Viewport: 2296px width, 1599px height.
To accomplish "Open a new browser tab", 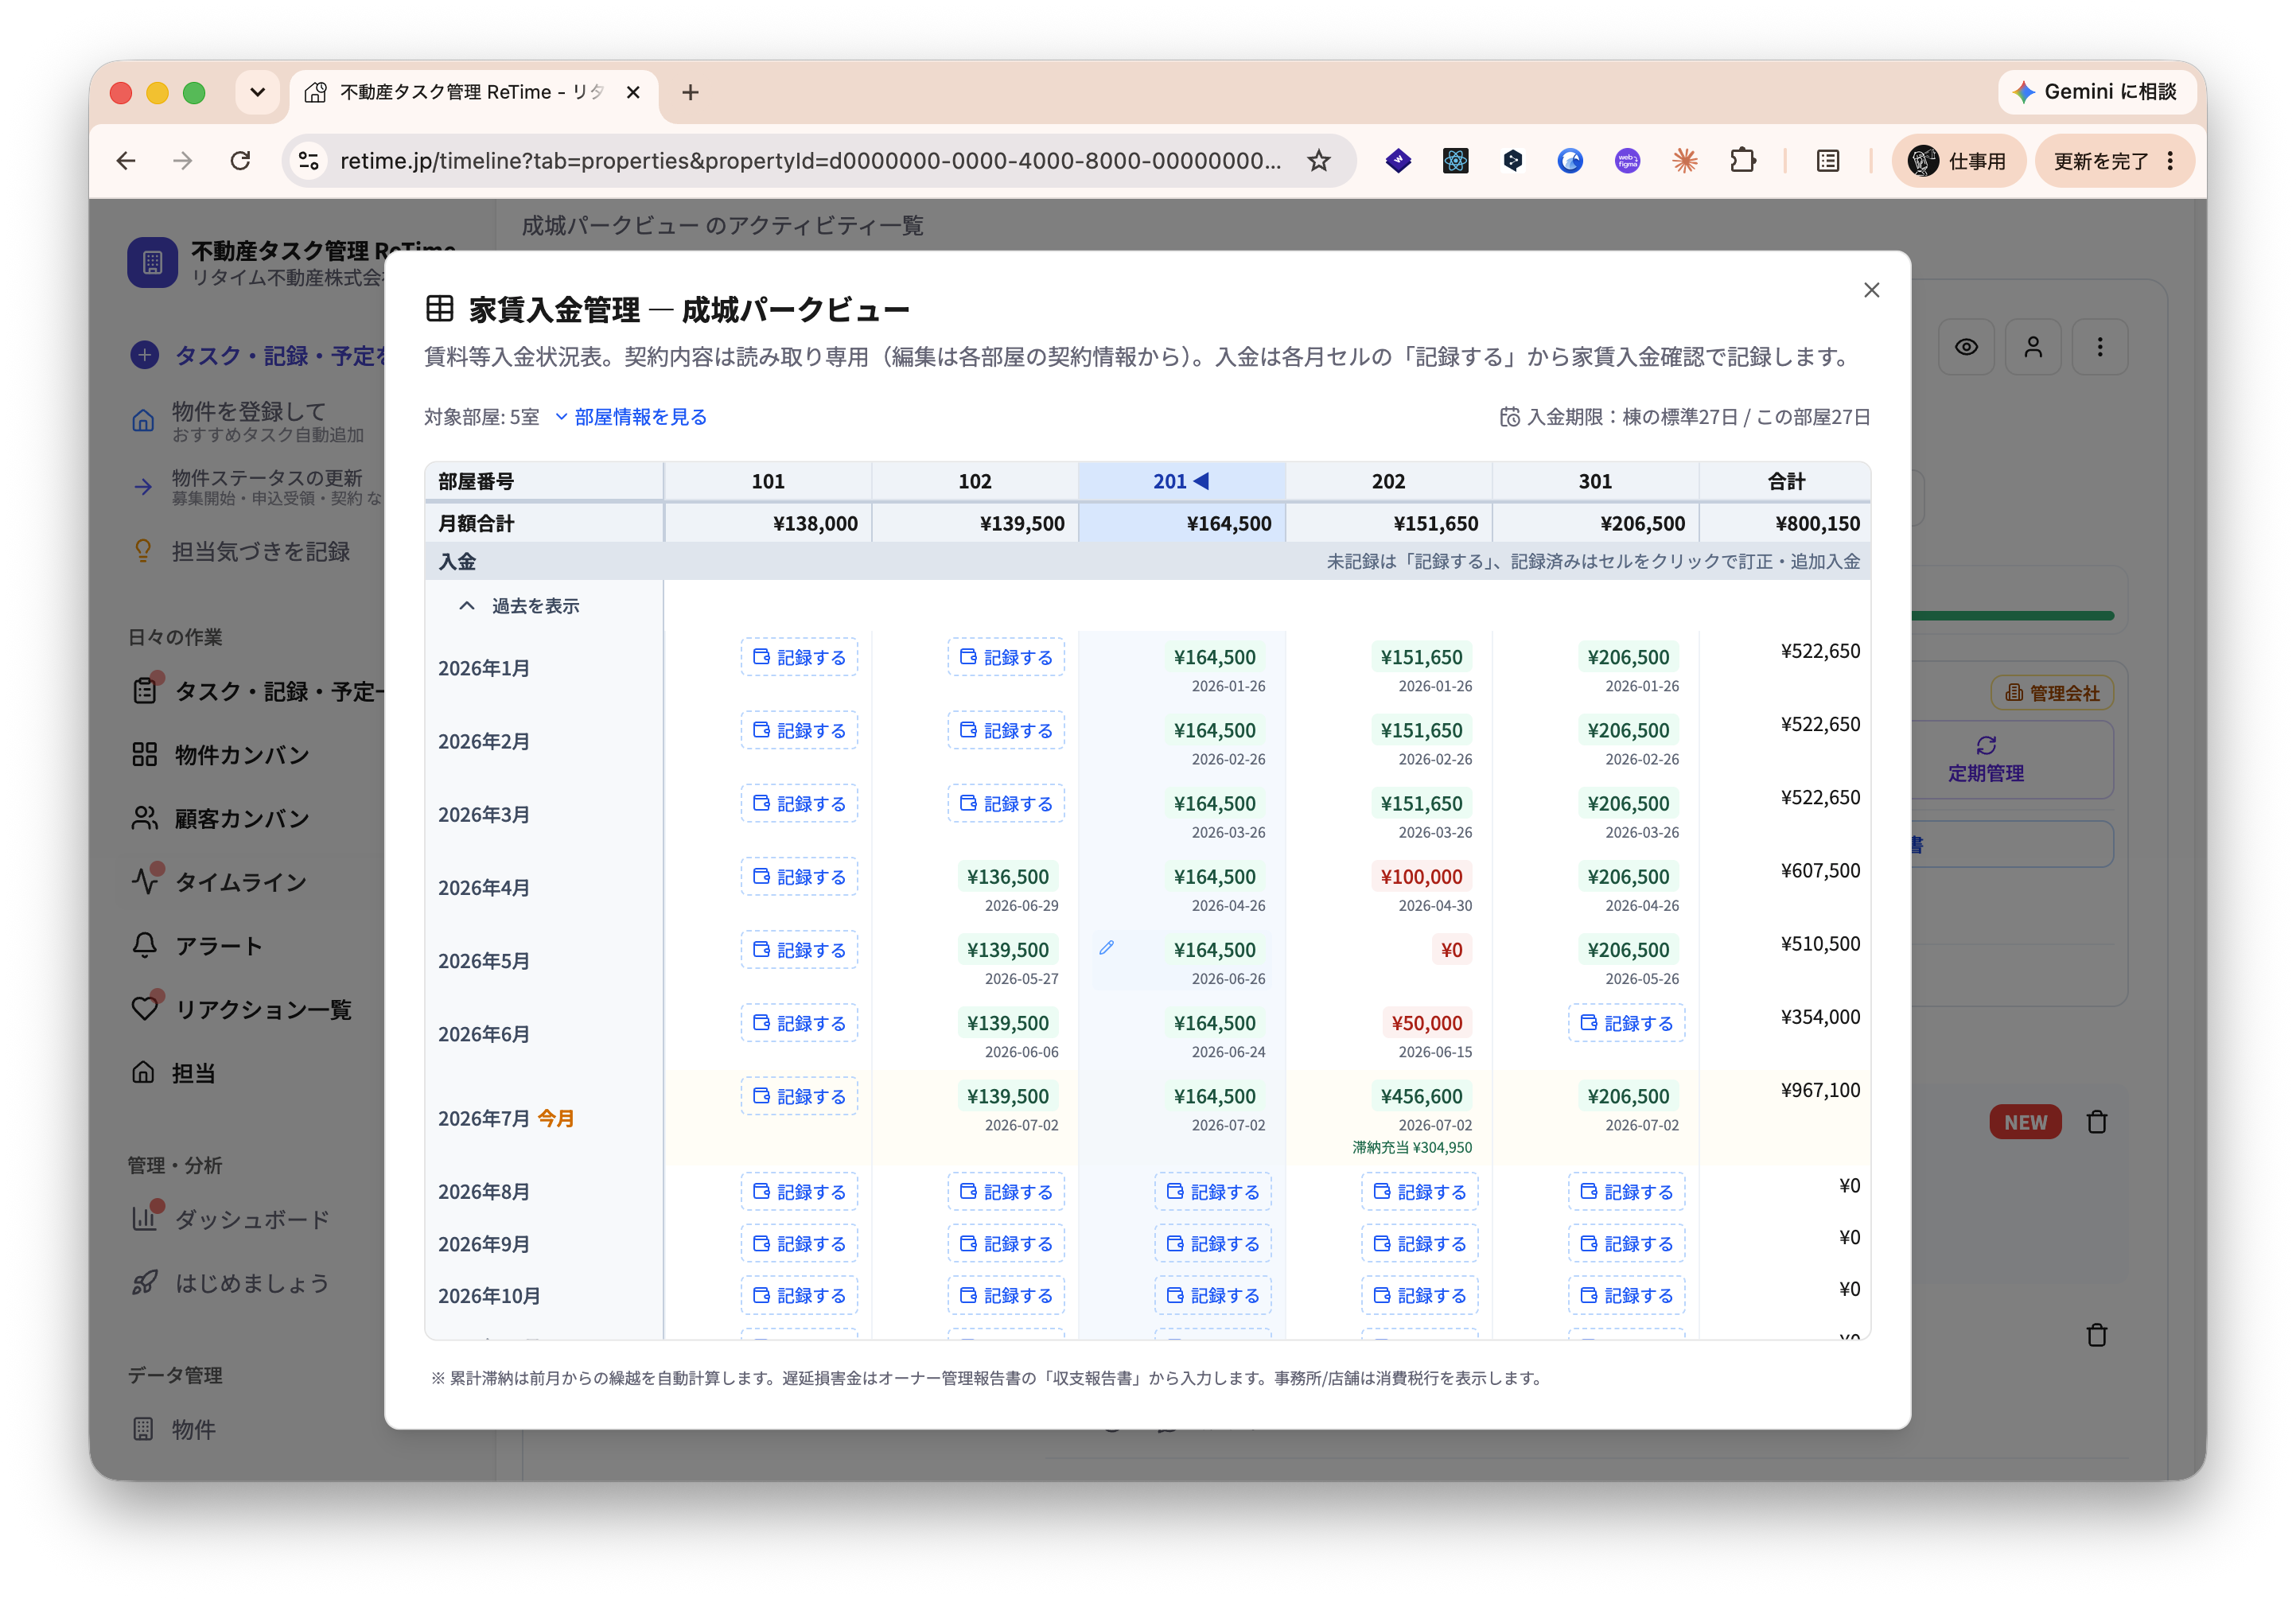I will coord(690,92).
